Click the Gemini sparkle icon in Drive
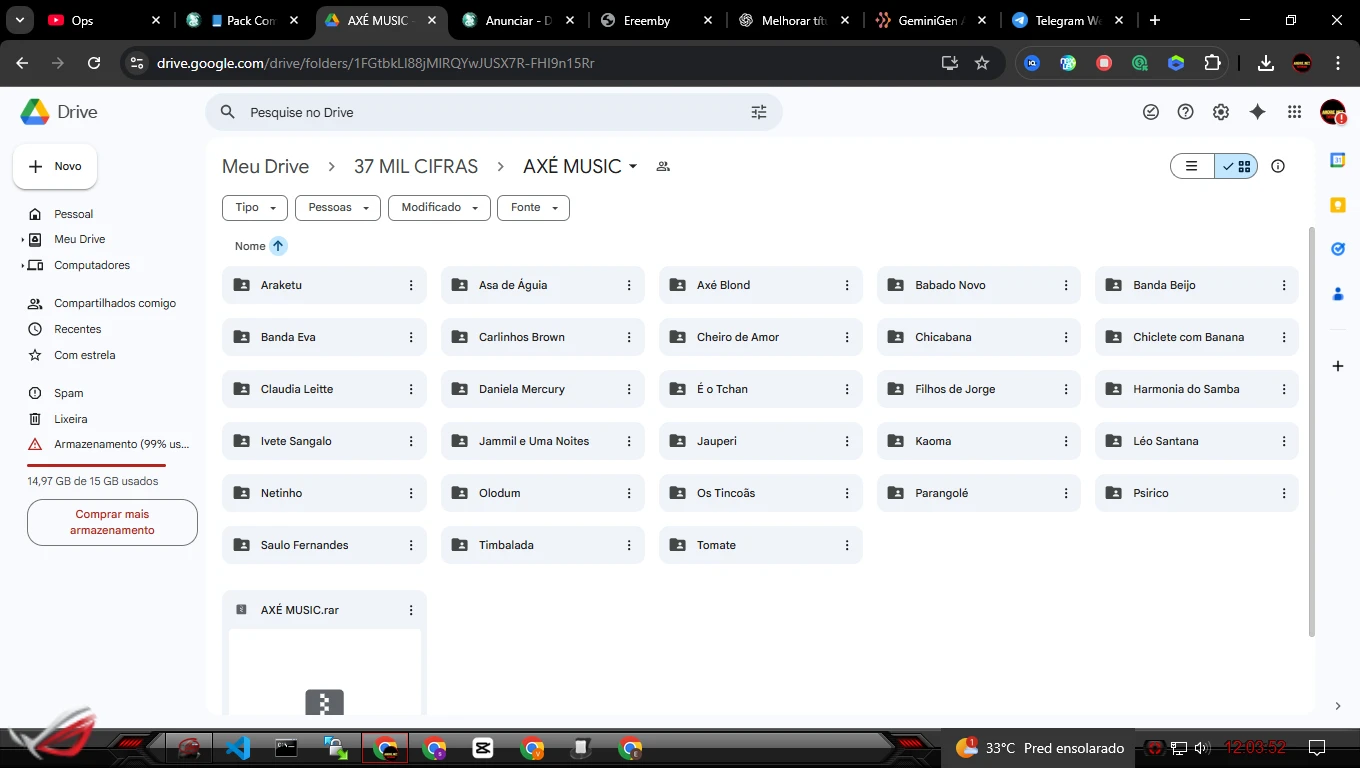This screenshot has width=1360, height=768. (1257, 112)
